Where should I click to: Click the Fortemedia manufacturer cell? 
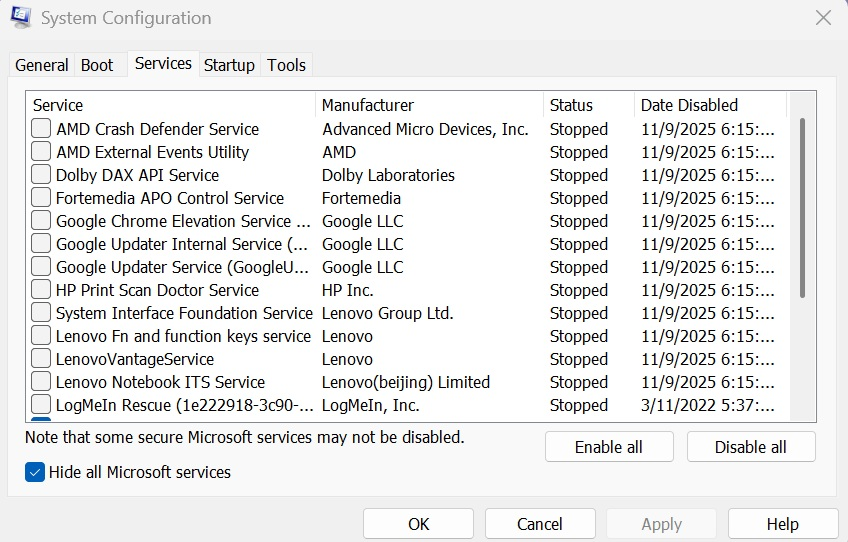361,199
